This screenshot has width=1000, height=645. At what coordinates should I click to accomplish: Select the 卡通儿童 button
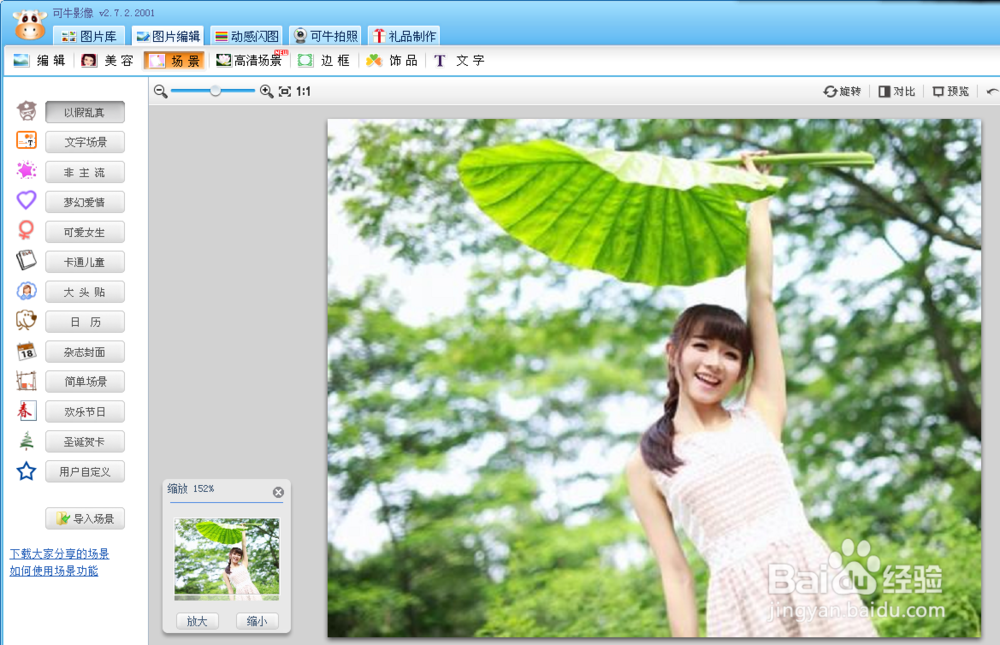click(x=85, y=262)
